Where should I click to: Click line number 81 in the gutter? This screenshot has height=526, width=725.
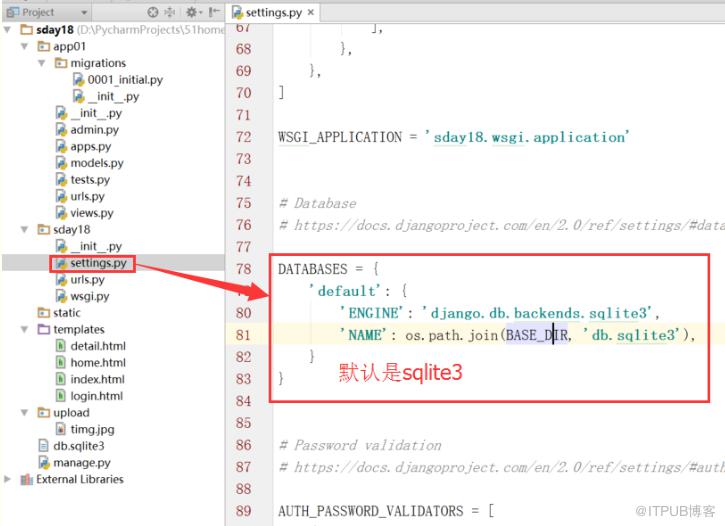243,335
